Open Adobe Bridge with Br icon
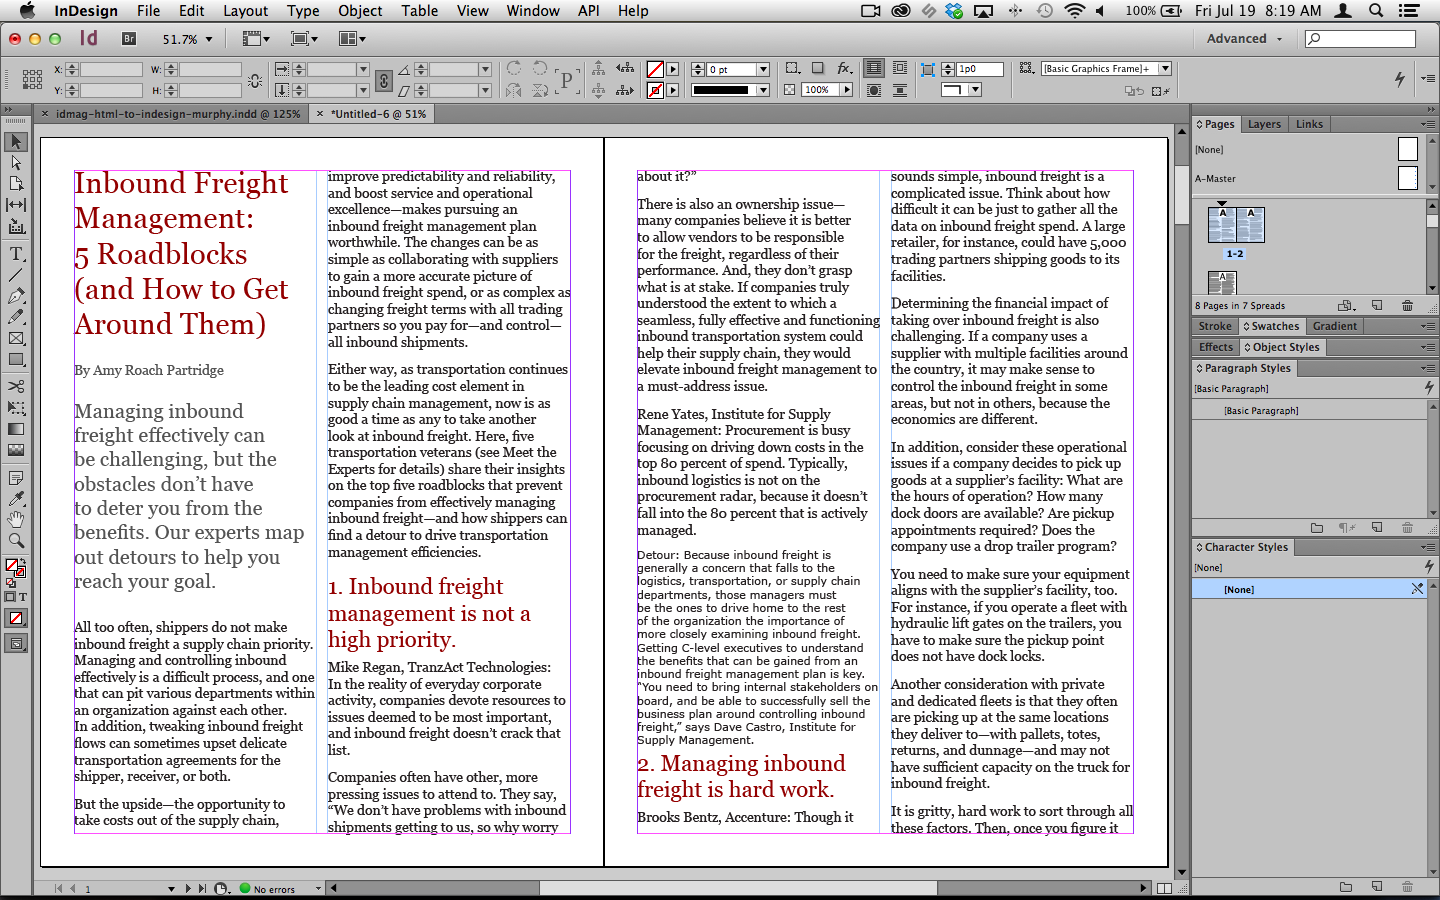The width and height of the screenshot is (1440, 900). (129, 39)
